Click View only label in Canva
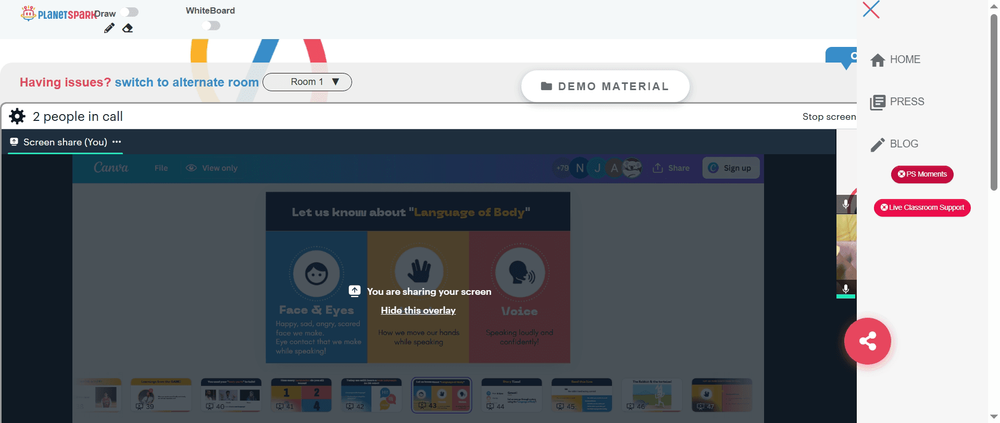 click(x=220, y=168)
